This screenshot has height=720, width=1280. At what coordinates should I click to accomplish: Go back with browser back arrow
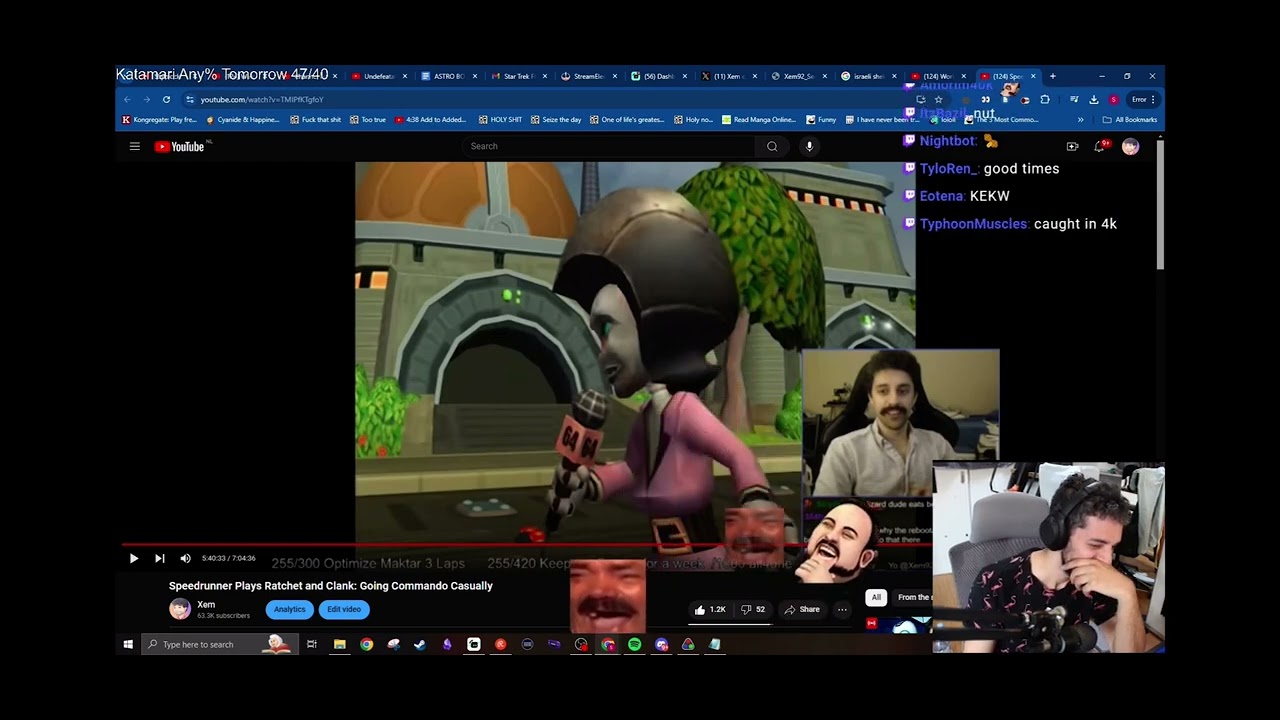[x=127, y=99]
